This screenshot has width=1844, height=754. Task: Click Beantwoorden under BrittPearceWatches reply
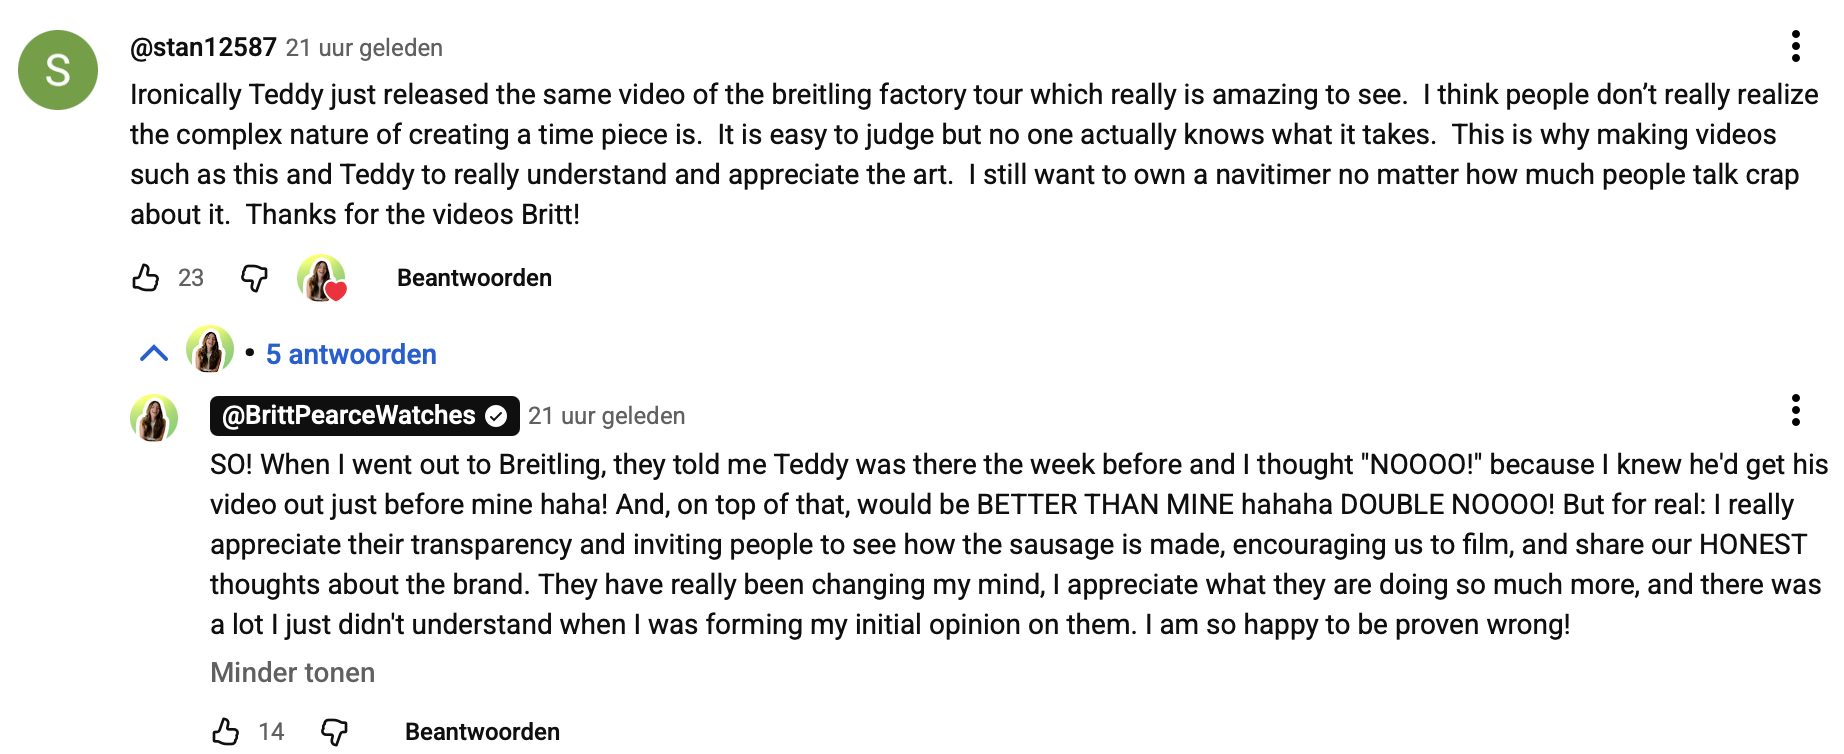[x=482, y=732]
